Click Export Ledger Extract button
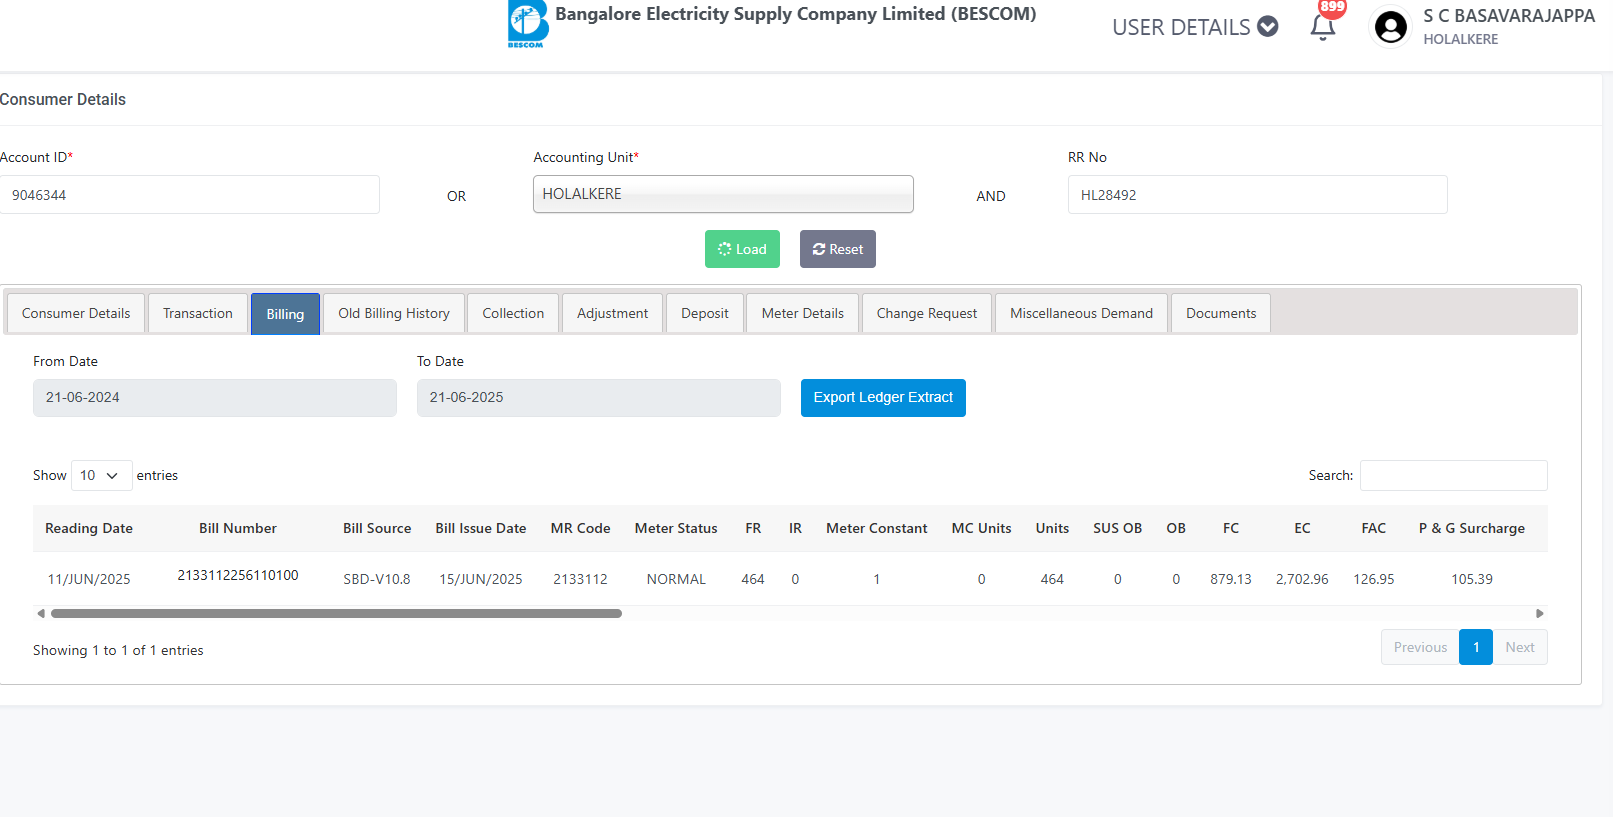 point(883,397)
